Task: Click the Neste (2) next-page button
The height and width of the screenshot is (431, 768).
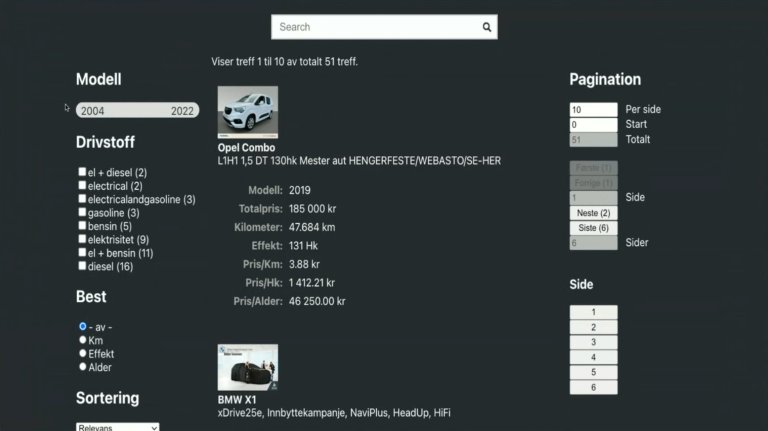Action: tap(593, 213)
